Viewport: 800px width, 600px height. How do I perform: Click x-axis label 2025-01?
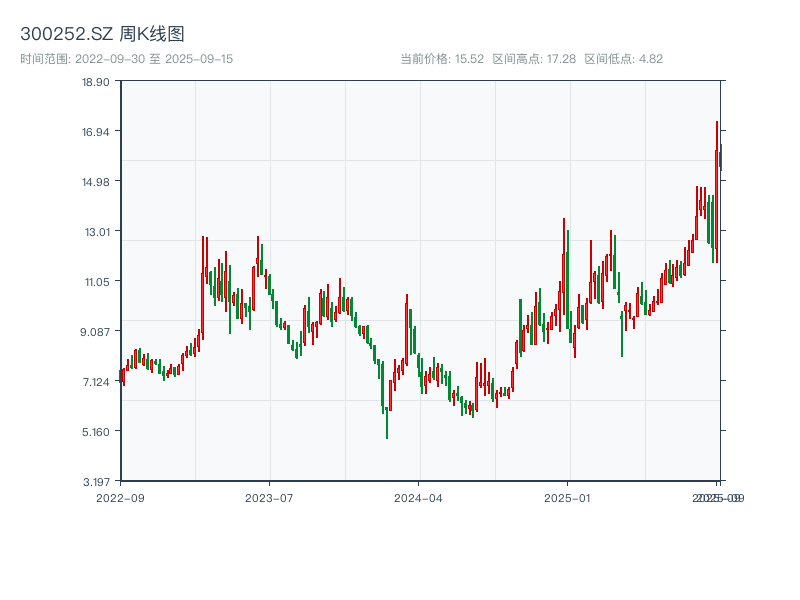567,498
